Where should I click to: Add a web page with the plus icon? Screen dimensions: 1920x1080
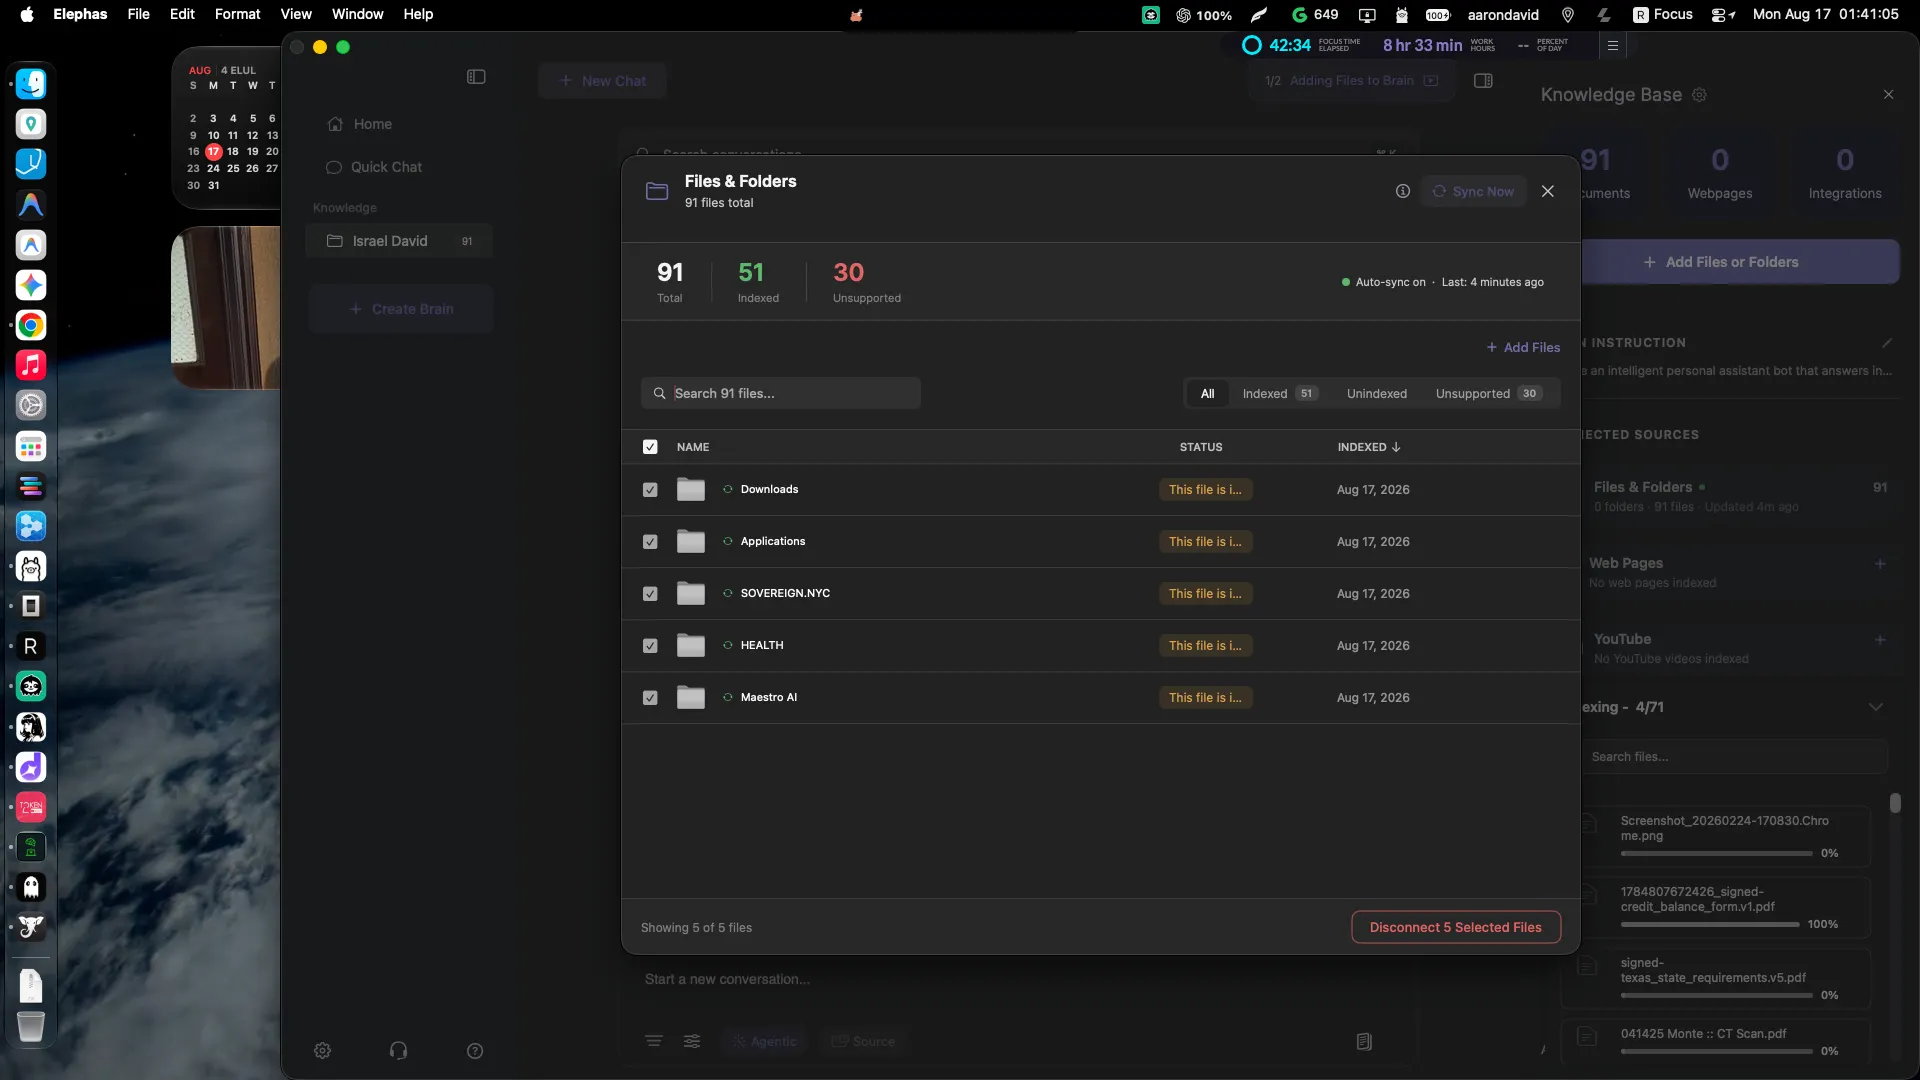(x=1880, y=564)
